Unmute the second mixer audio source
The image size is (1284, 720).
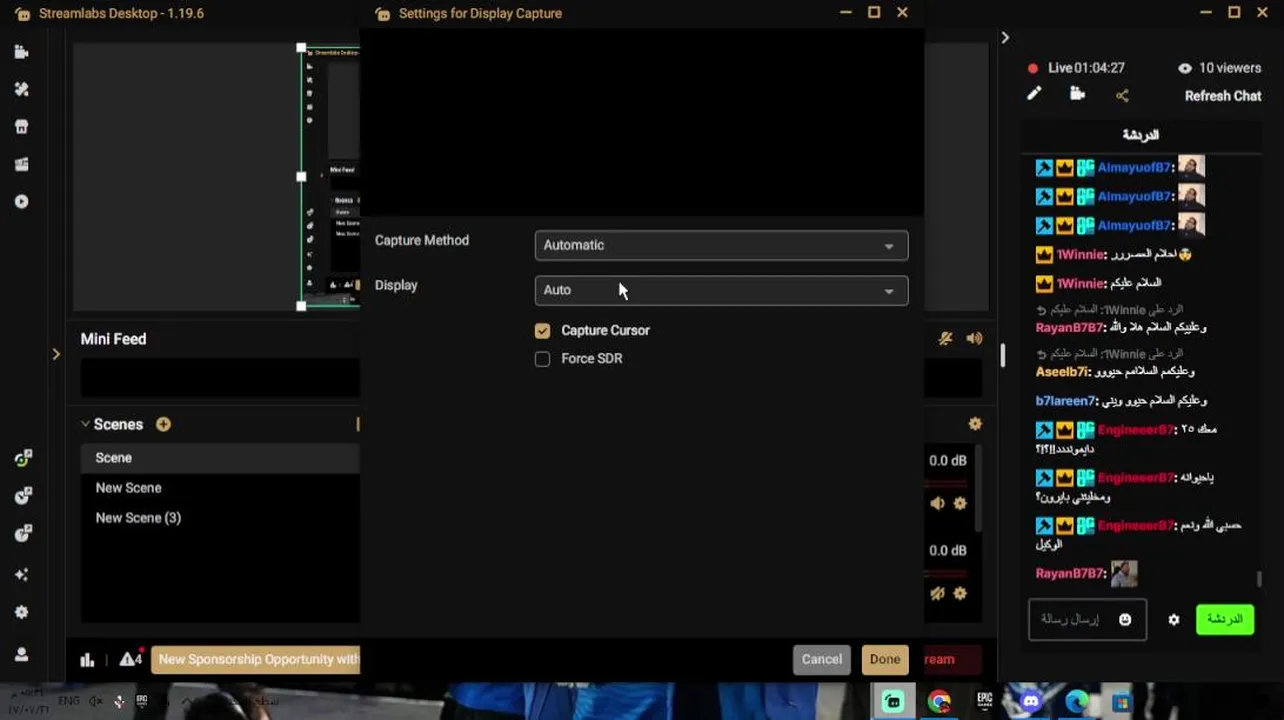pyautogui.click(x=937, y=593)
